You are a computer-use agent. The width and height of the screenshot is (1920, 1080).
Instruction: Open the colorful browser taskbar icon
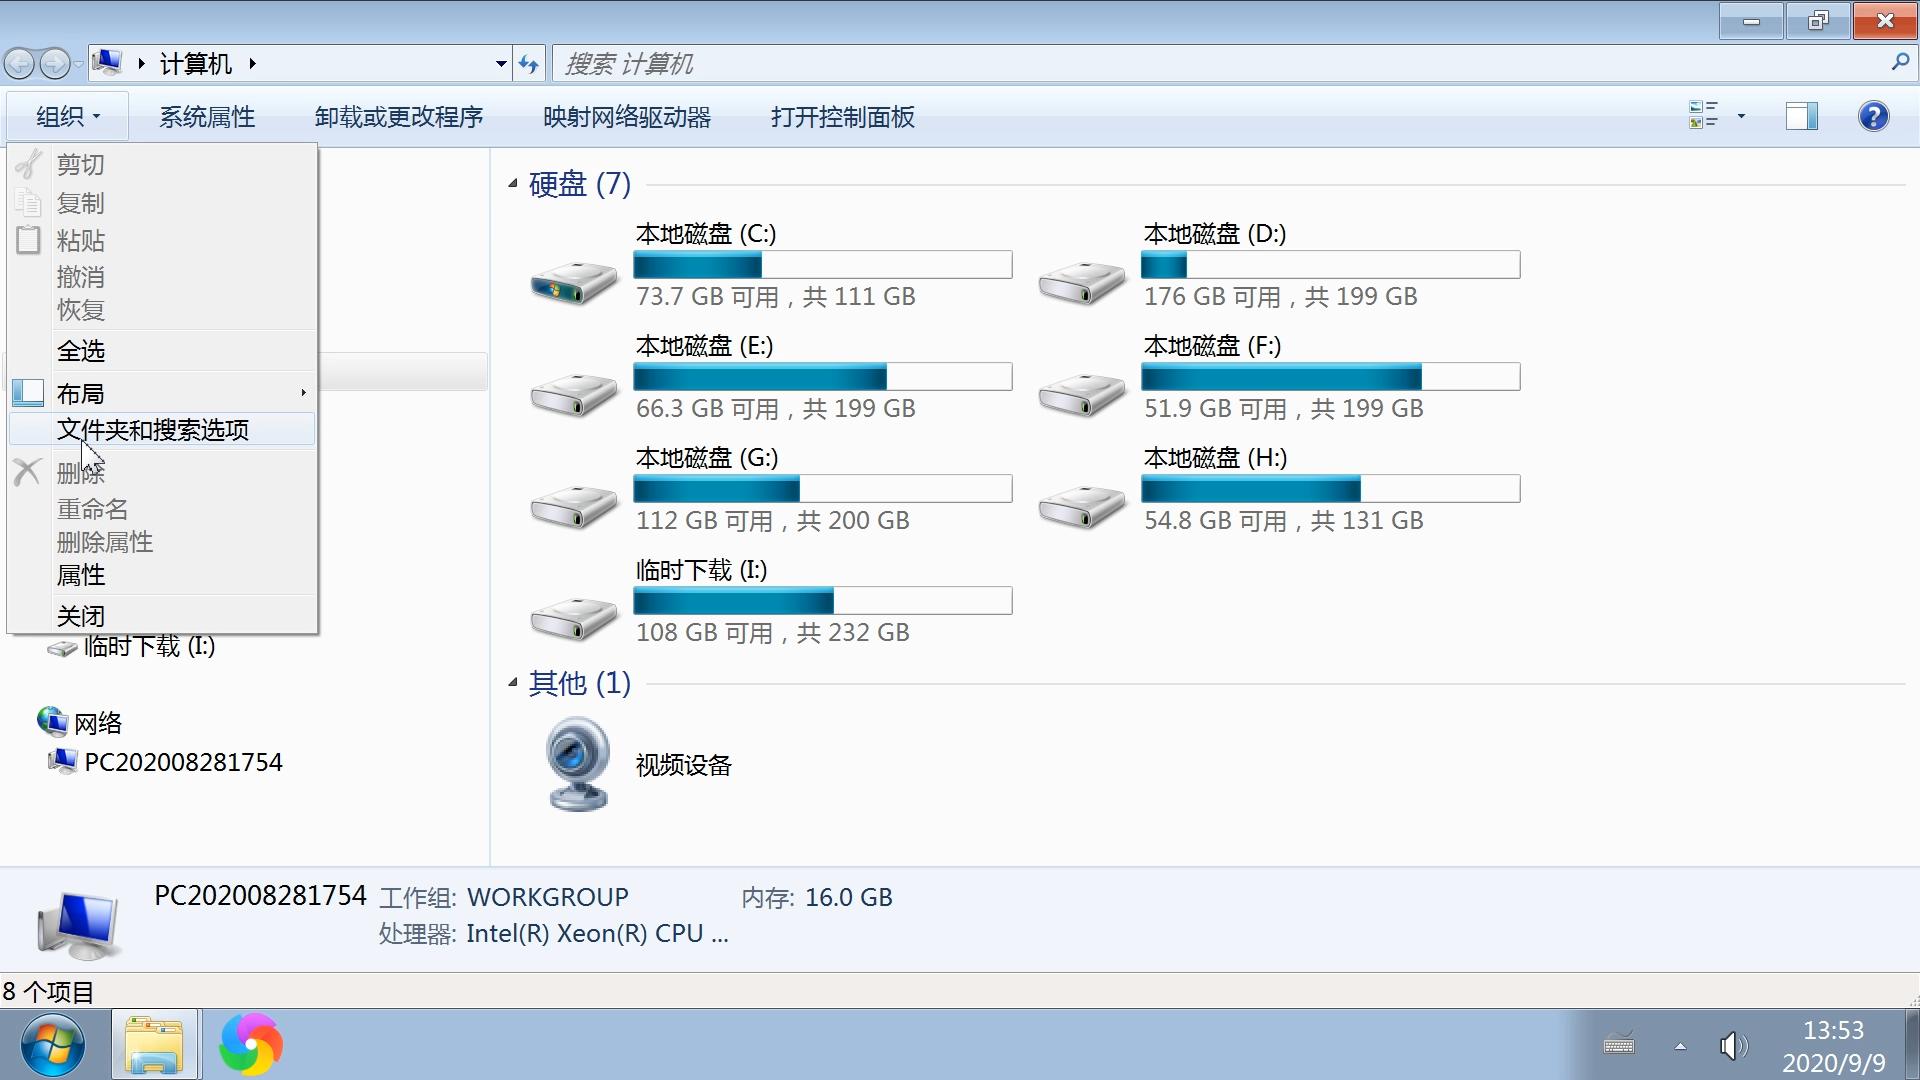[251, 1045]
